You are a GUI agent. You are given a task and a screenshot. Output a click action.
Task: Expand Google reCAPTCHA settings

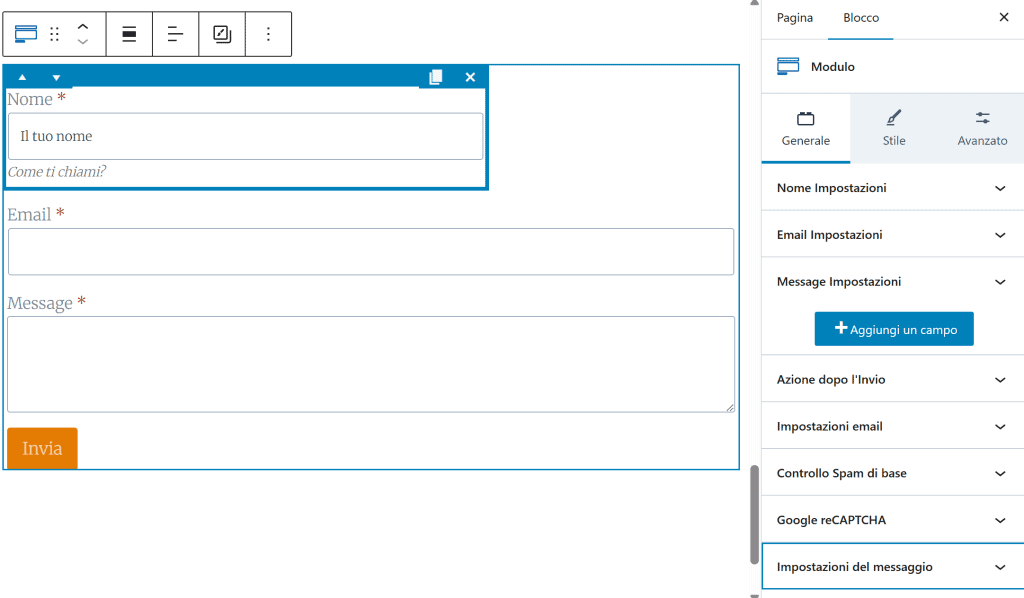pyautogui.click(x=892, y=520)
